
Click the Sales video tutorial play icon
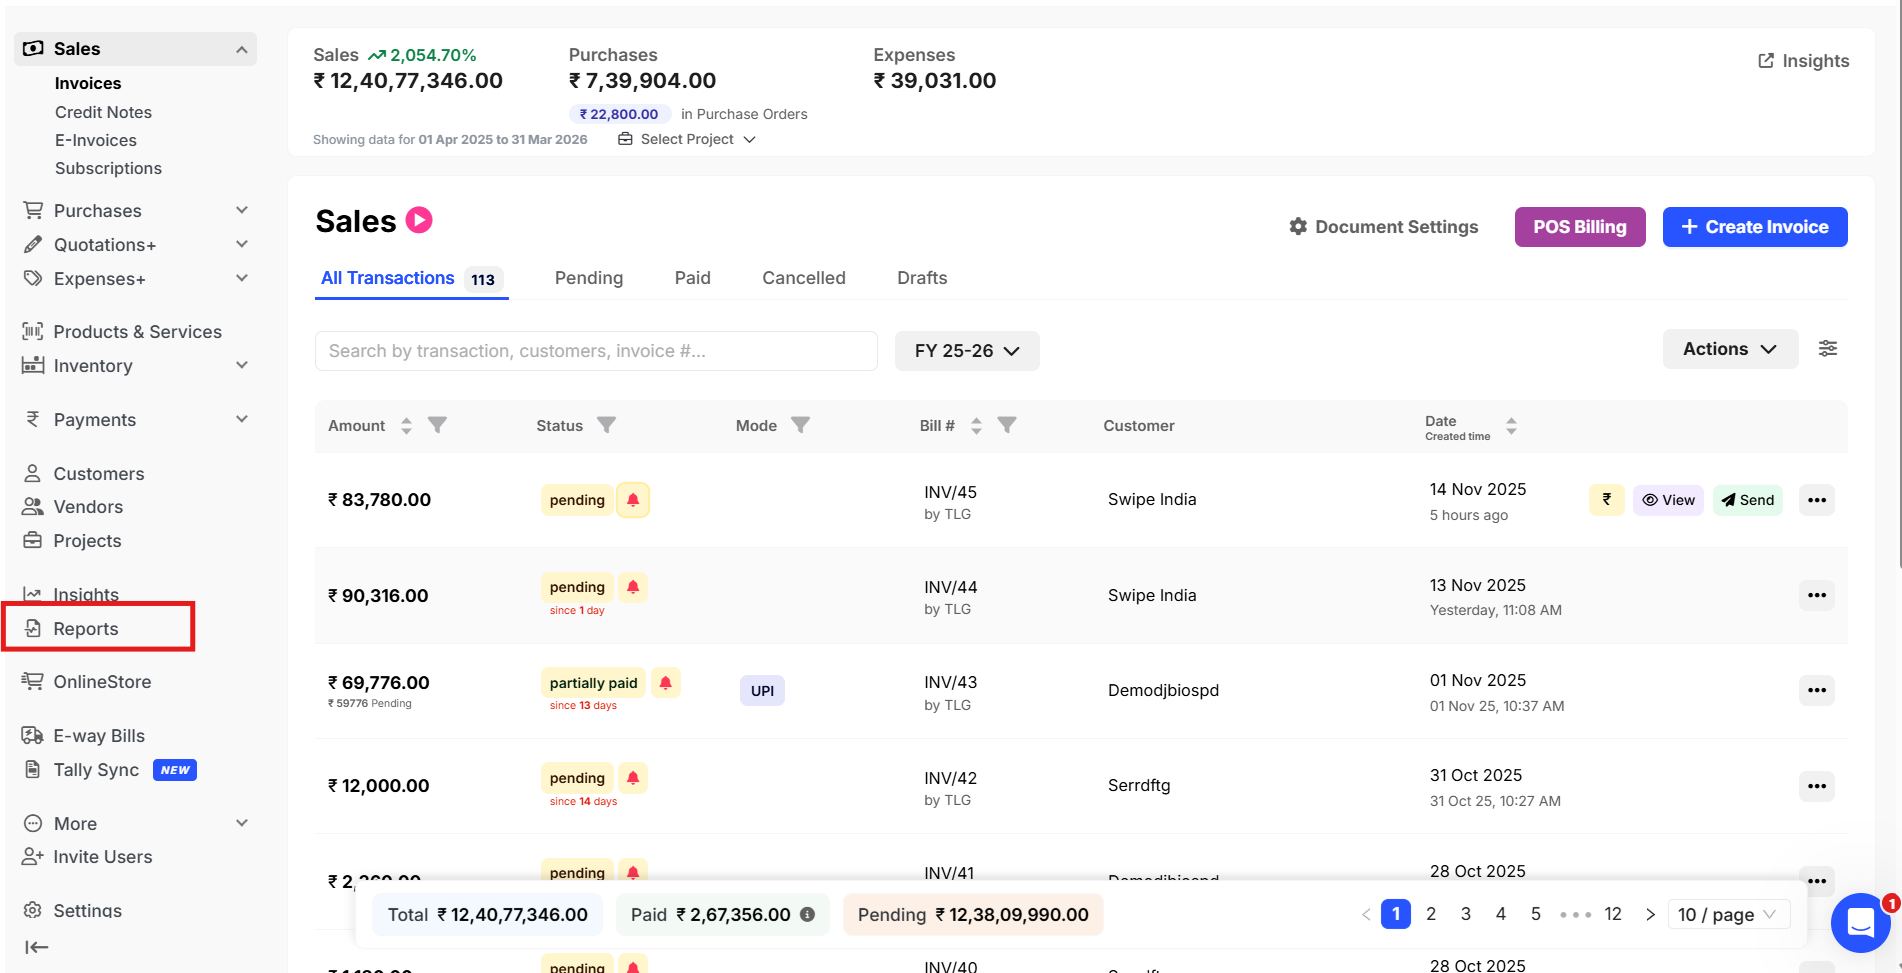point(419,220)
